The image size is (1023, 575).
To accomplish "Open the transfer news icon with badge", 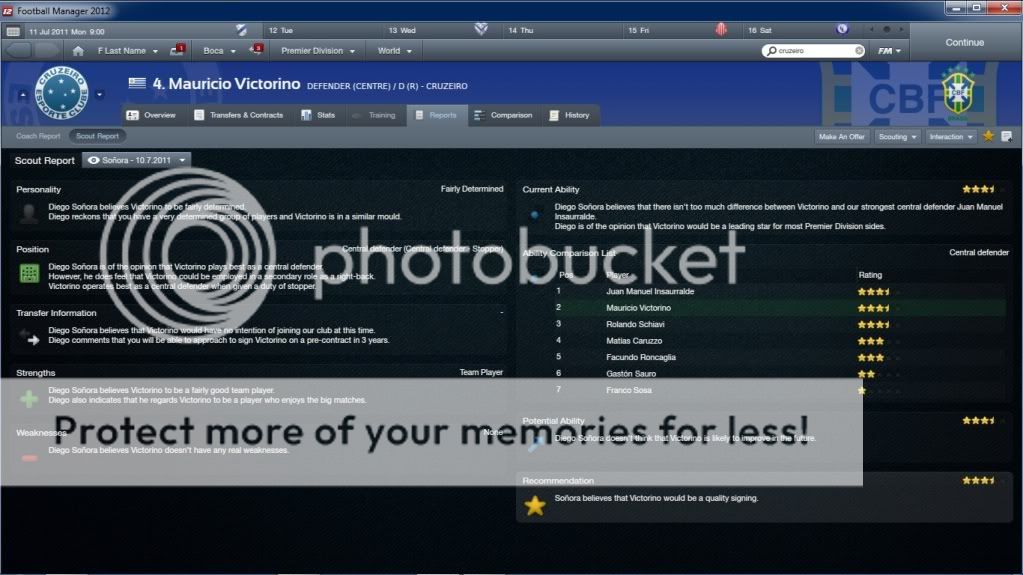I will coord(256,50).
